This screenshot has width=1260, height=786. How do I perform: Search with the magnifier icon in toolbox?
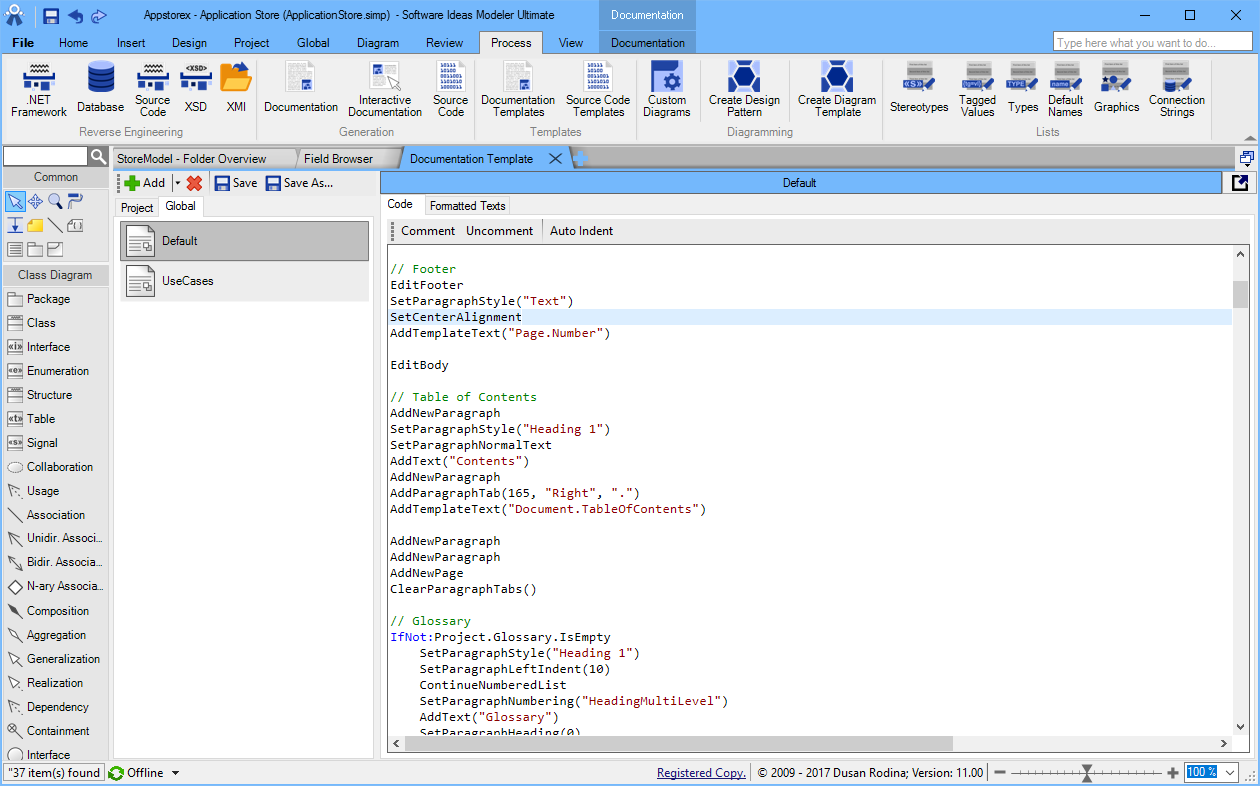point(98,157)
